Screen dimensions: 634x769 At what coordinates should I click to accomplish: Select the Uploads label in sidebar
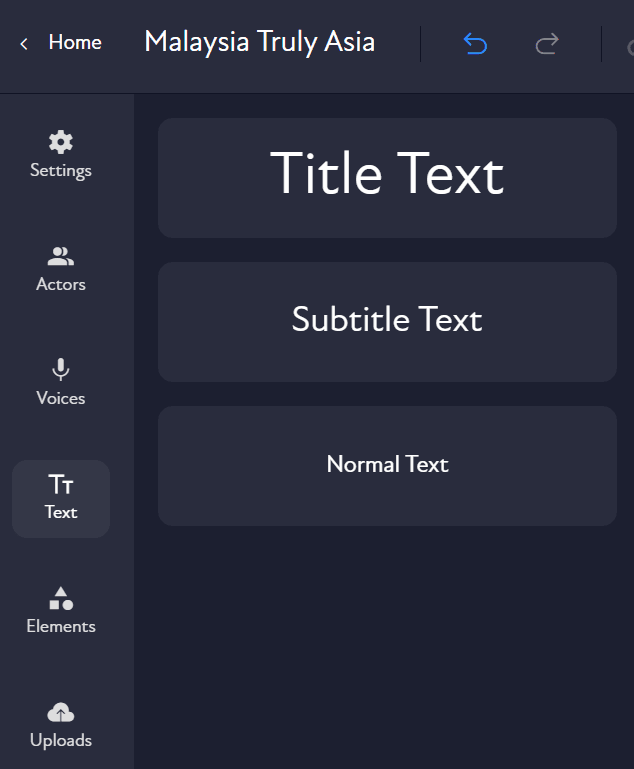pyautogui.click(x=61, y=741)
